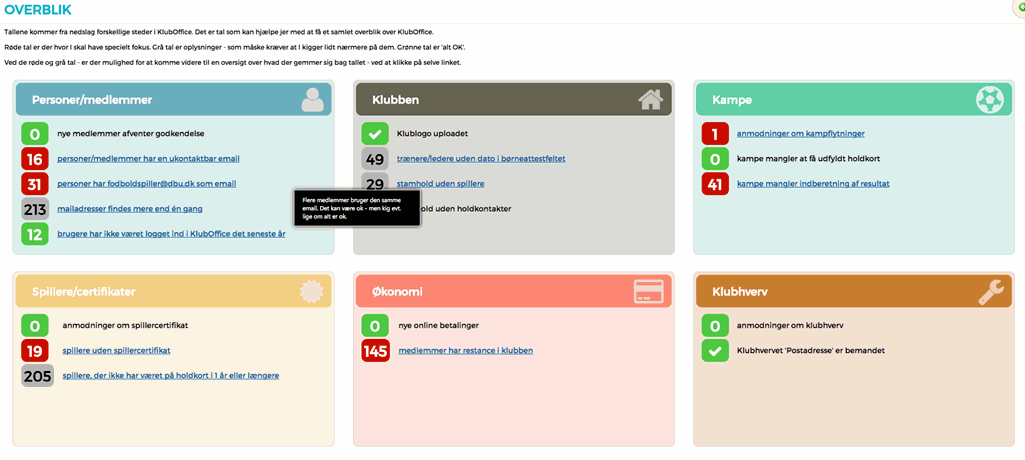Click the grey 213 duplicate mail badge

click(x=35, y=209)
